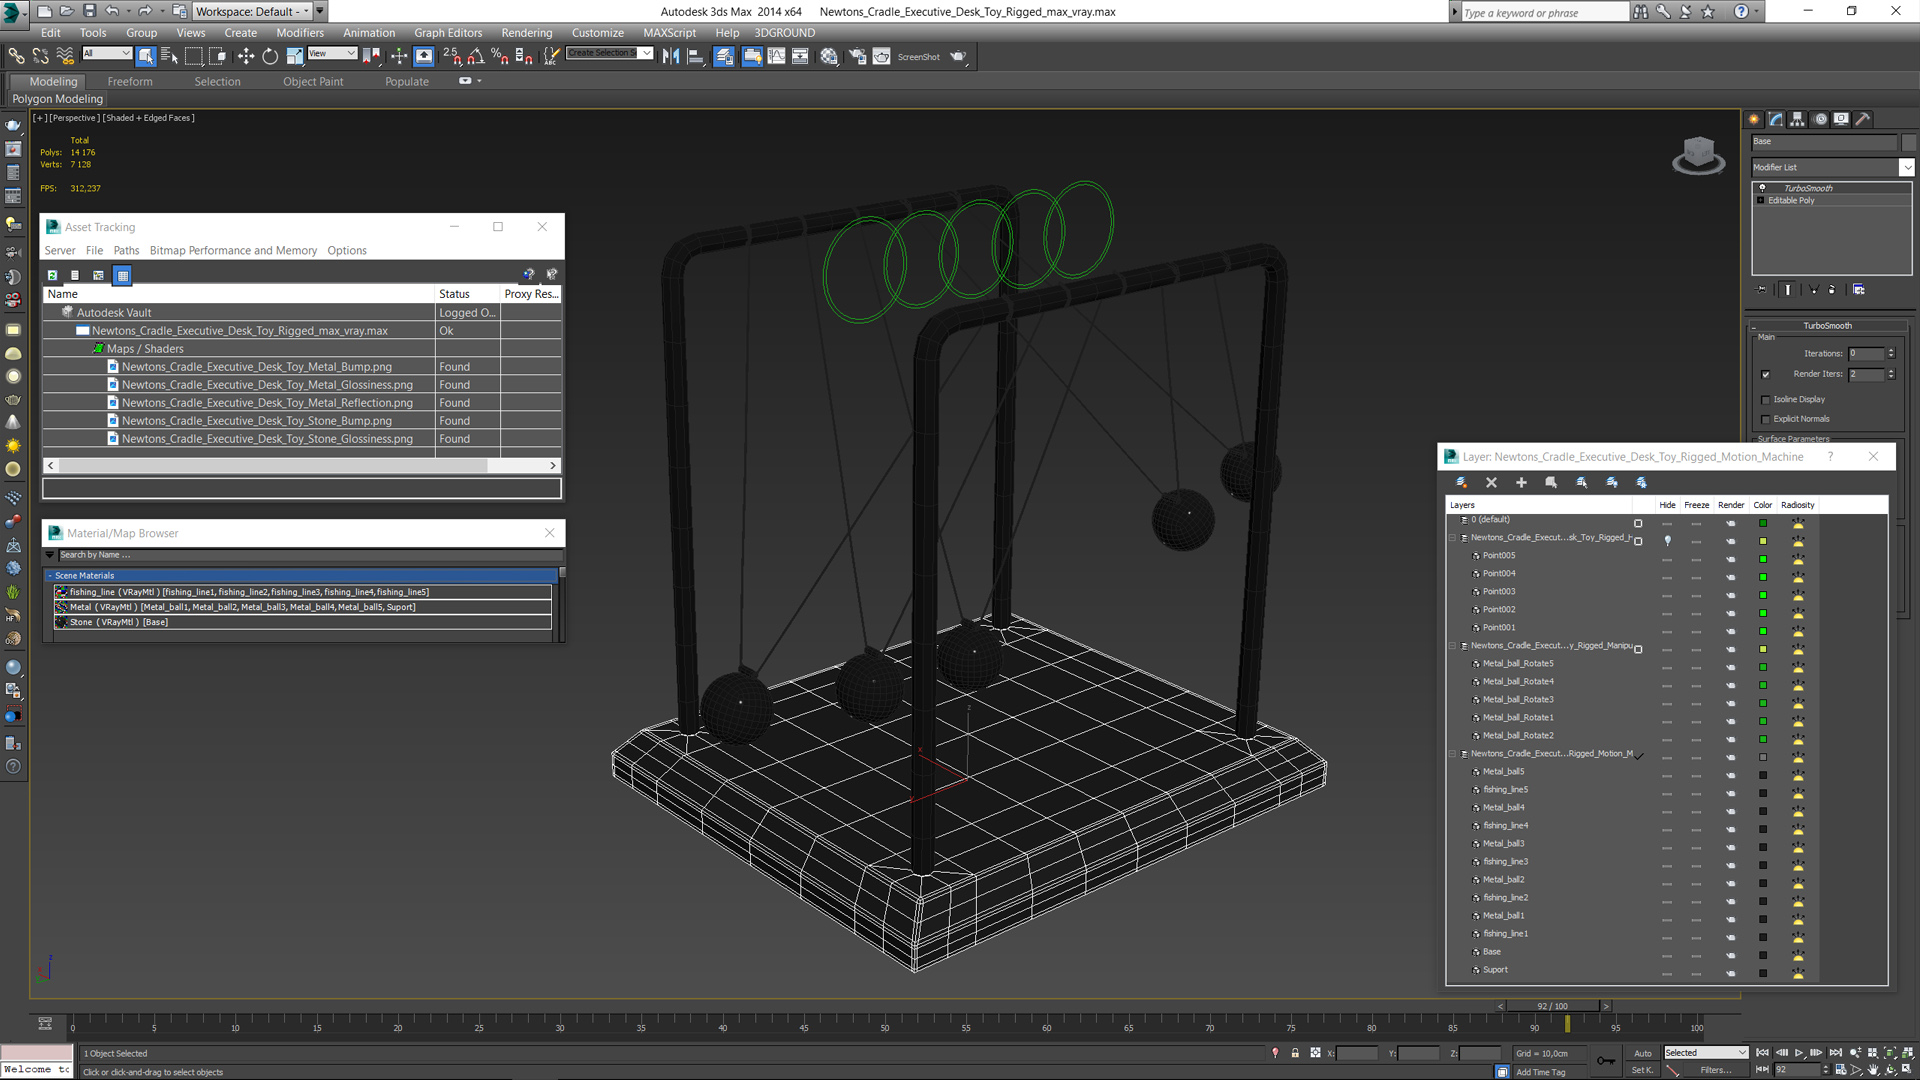This screenshot has height=1080, width=1920.
Task: Click the Set Keys key icon
Action: (x=1605, y=1060)
